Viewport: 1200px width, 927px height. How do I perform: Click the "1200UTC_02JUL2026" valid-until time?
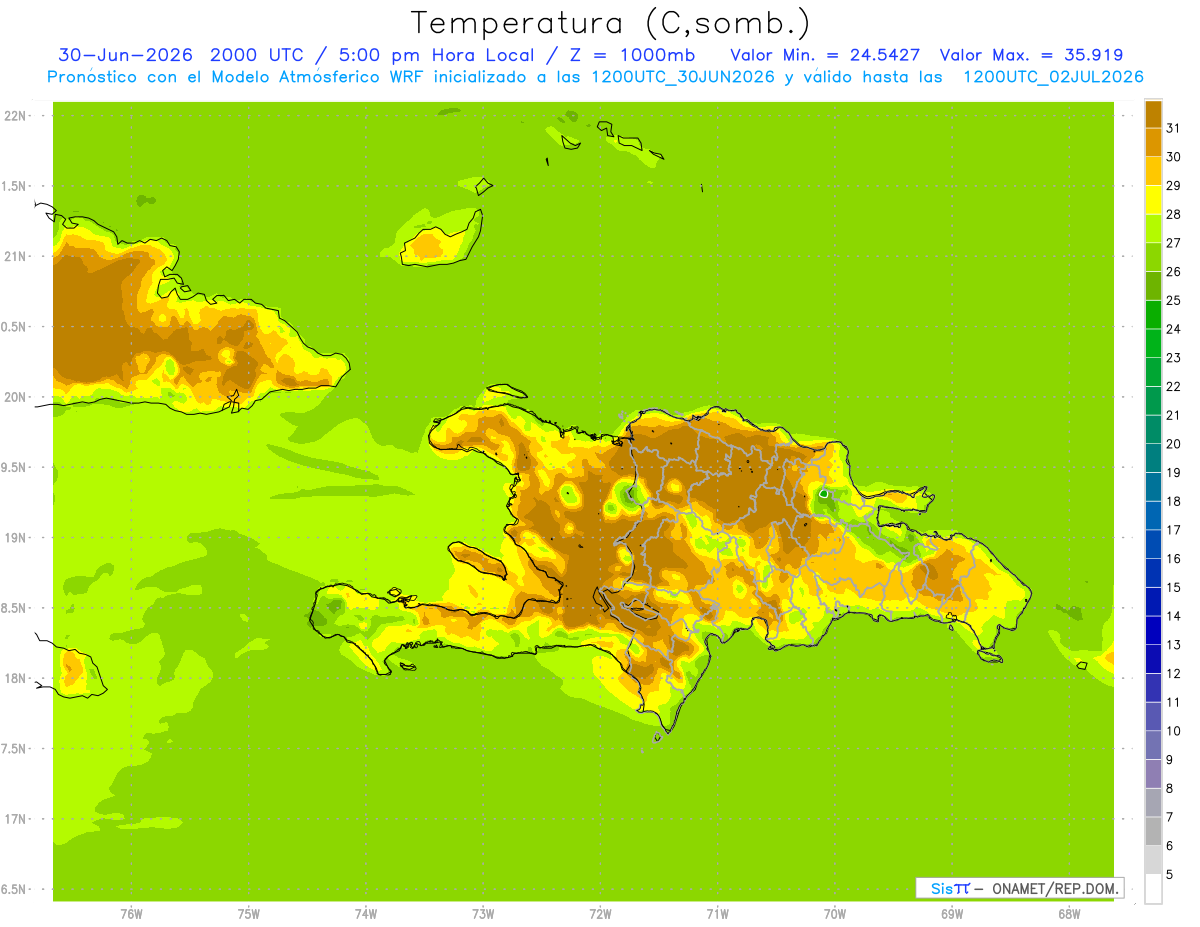click(x=1053, y=77)
